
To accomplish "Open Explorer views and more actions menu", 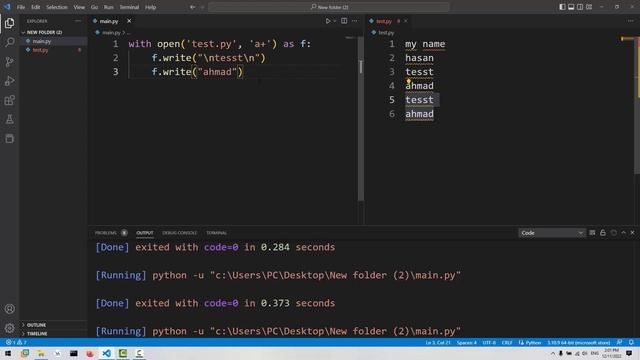I will point(78,21).
